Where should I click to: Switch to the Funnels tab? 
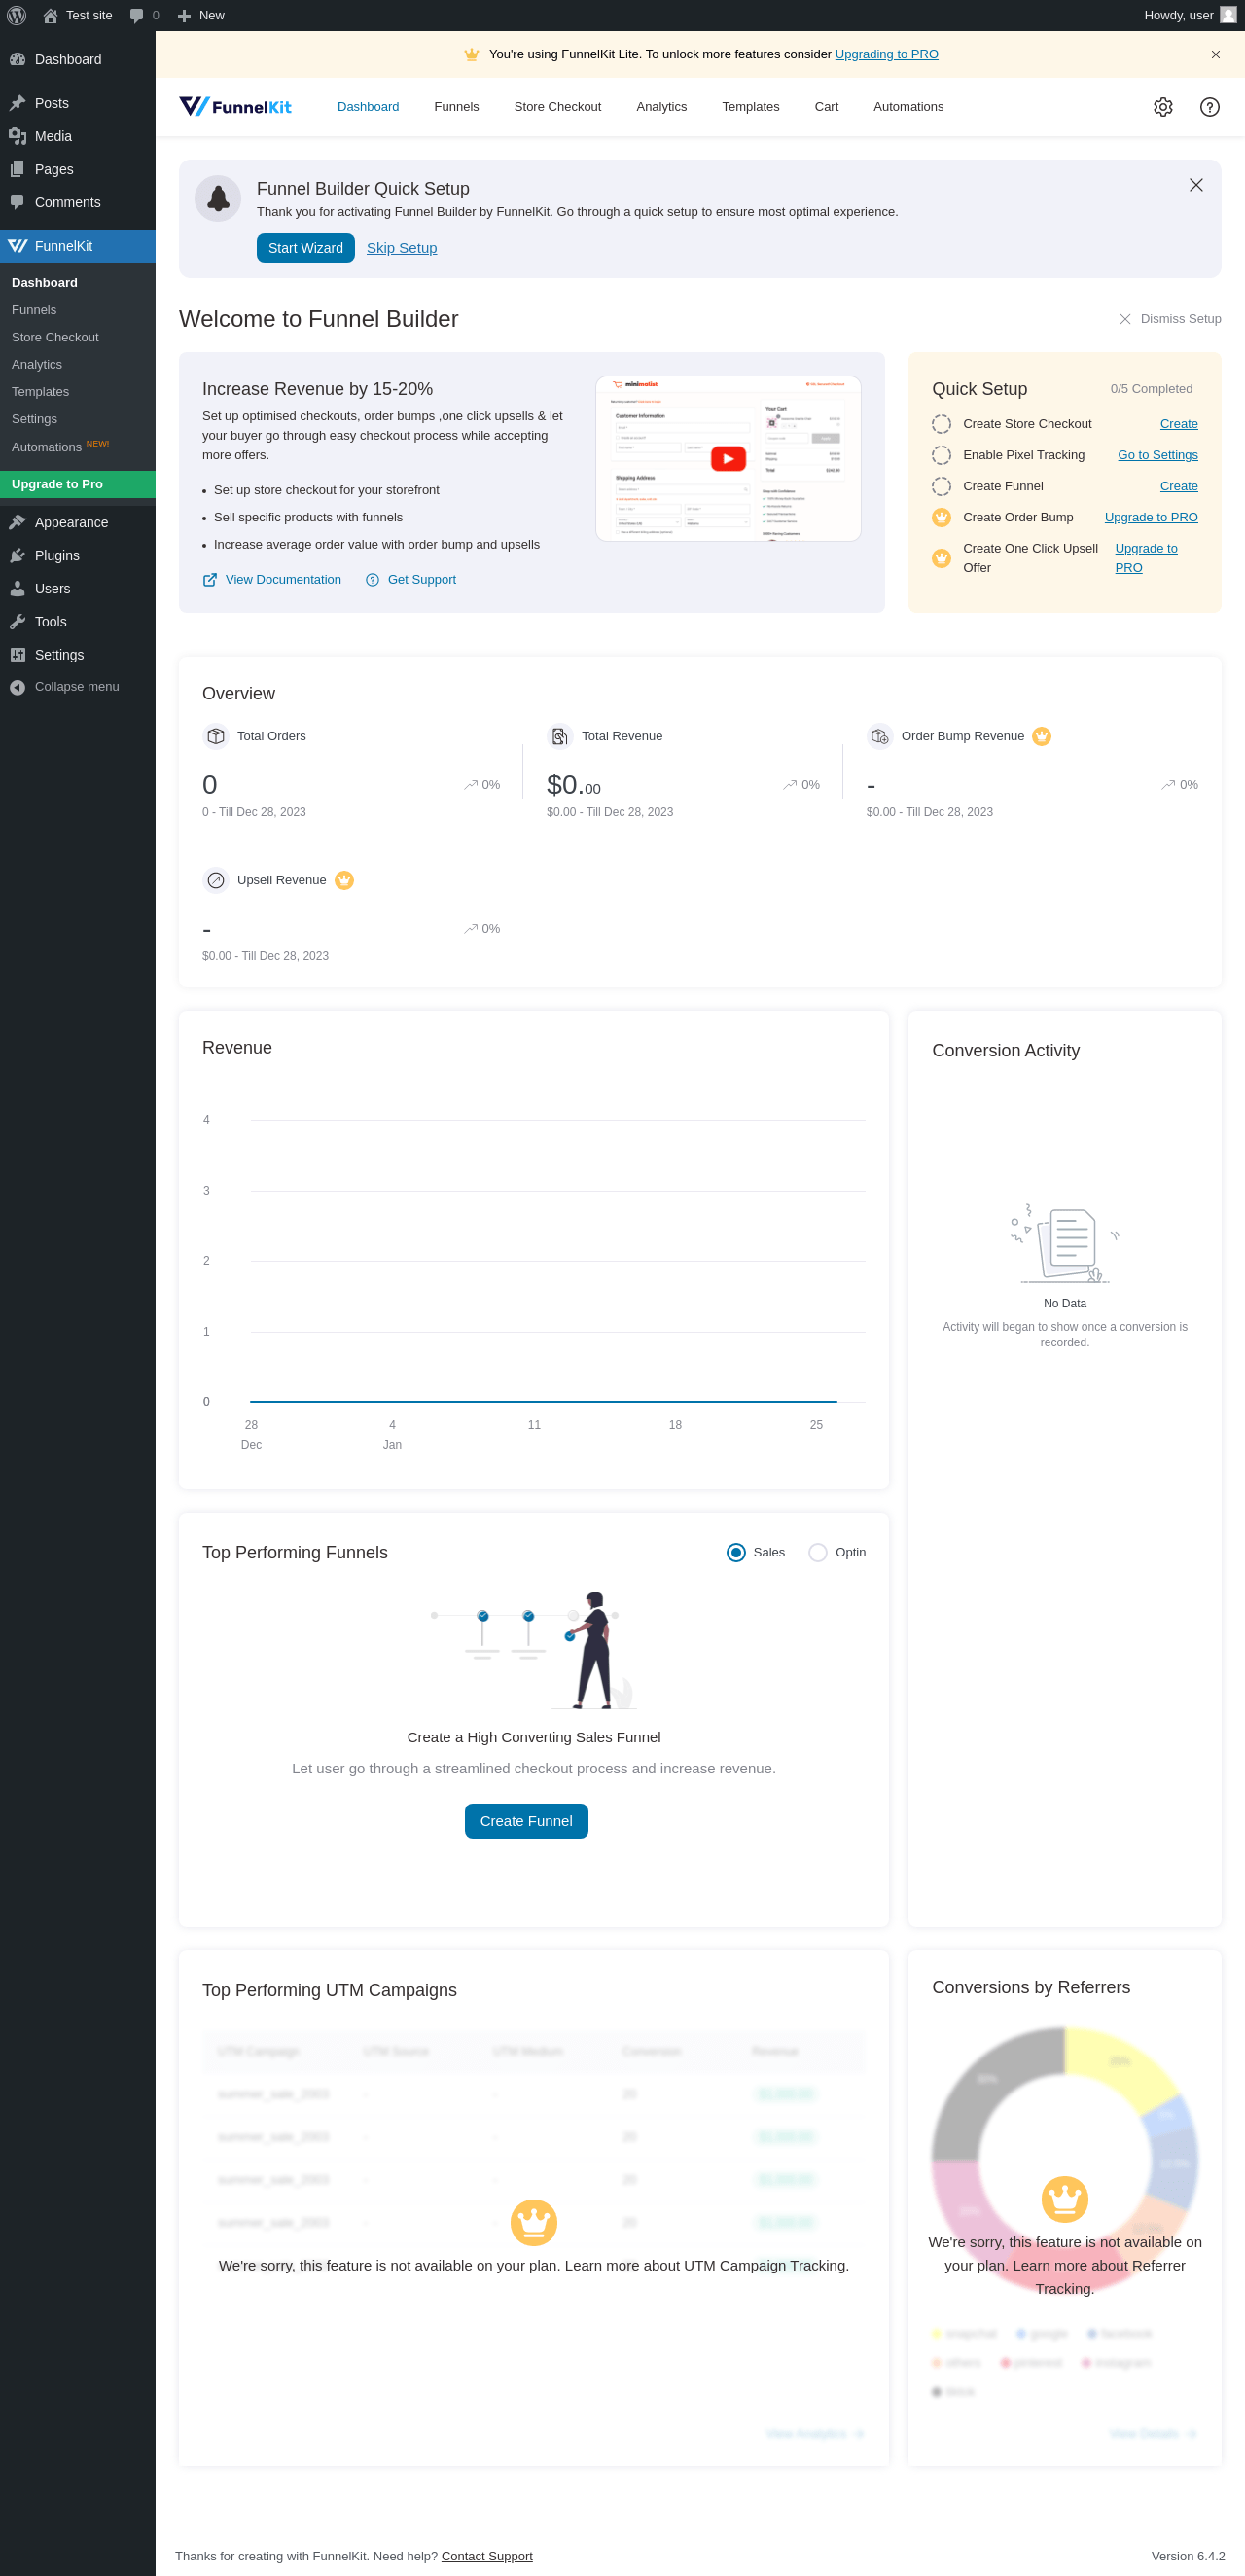pos(456,107)
